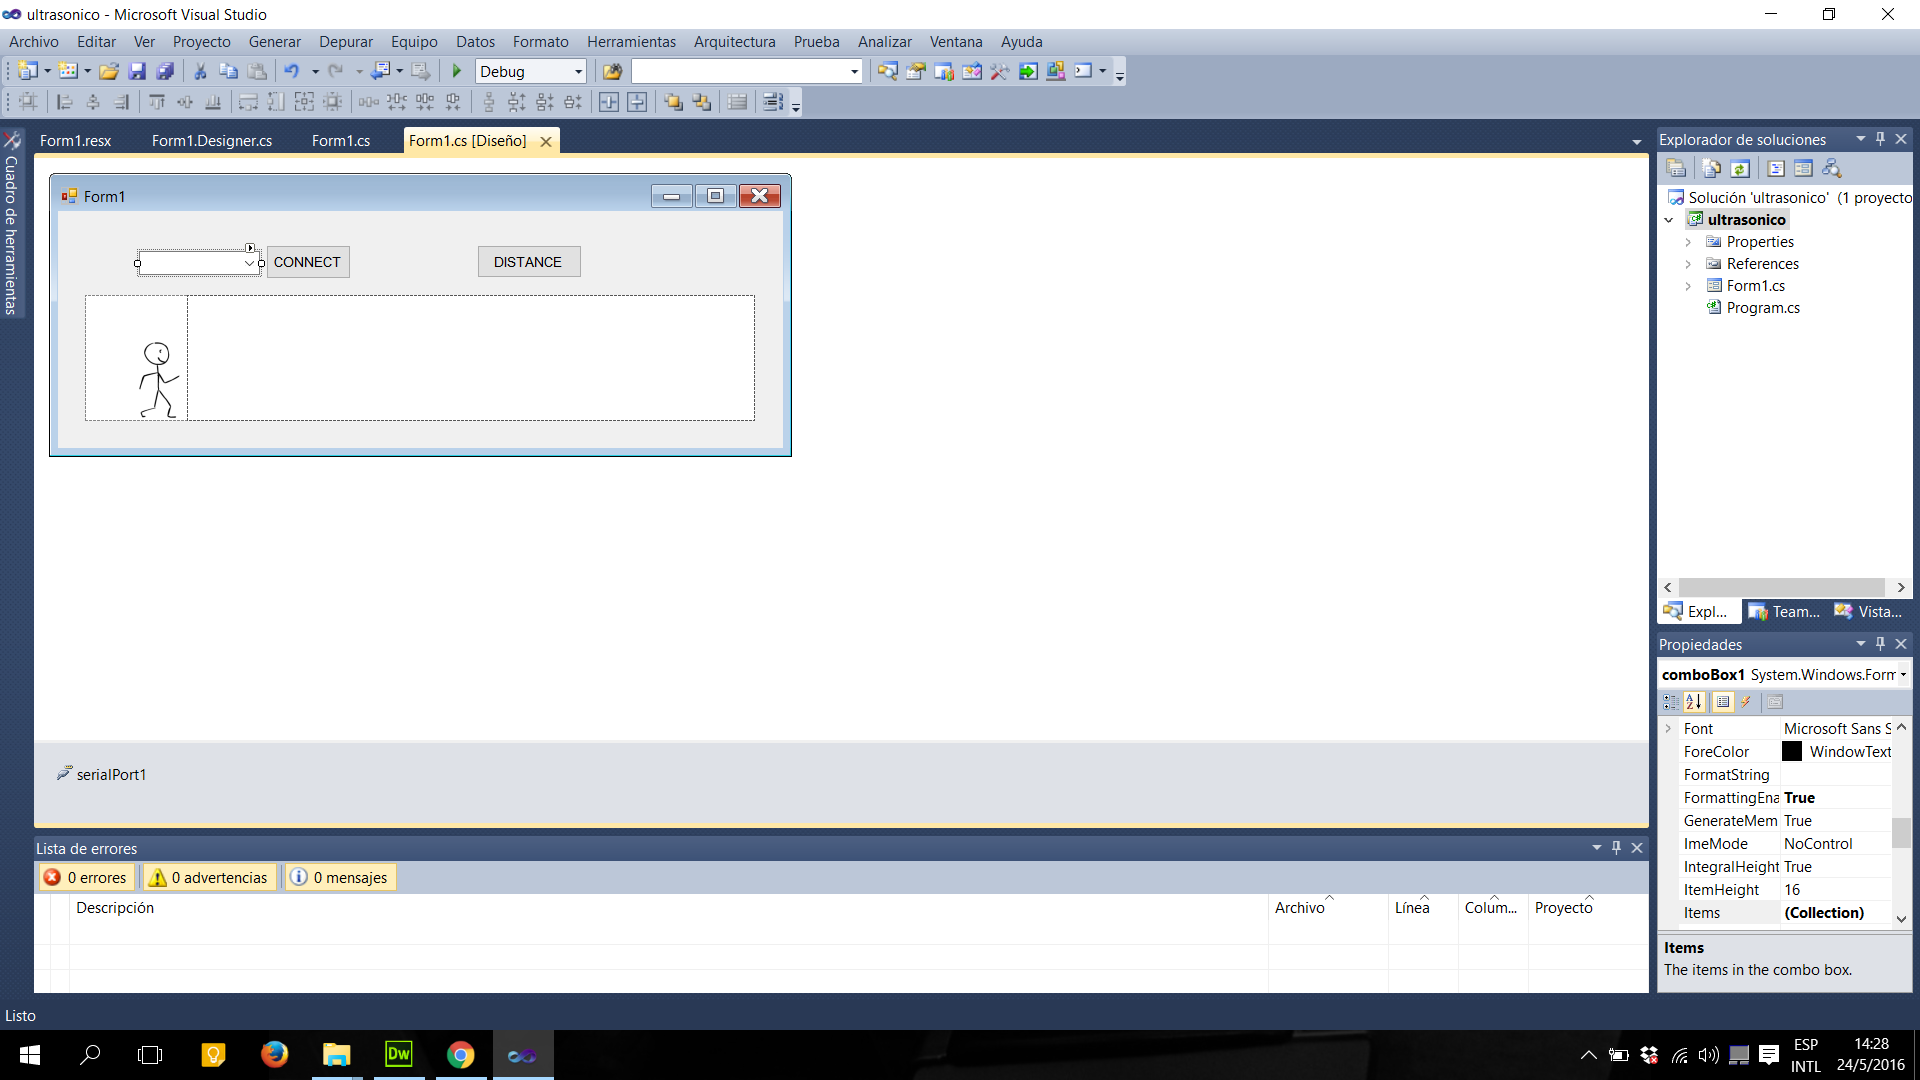The image size is (1920, 1080).
Task: Switch to the Form1.resx tab
Action: point(75,141)
